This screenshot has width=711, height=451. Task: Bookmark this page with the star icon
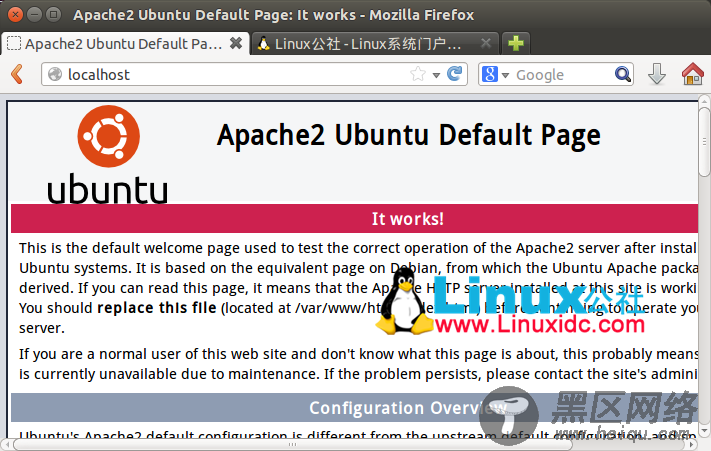click(x=418, y=73)
